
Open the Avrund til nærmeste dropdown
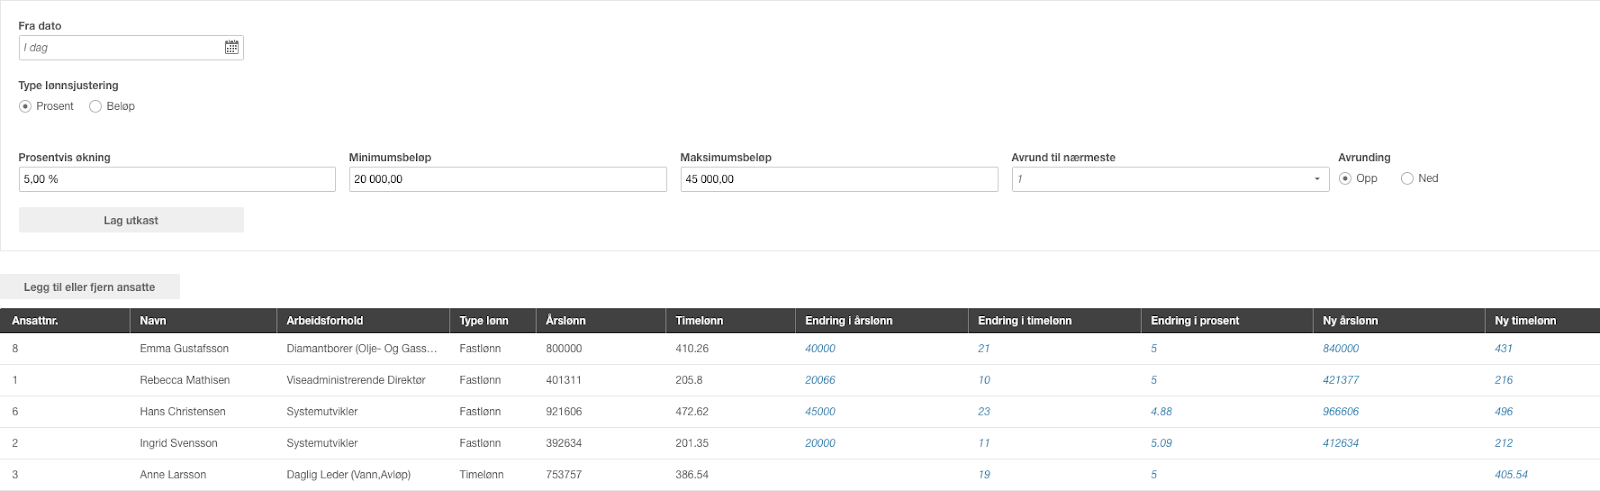[1170, 179]
